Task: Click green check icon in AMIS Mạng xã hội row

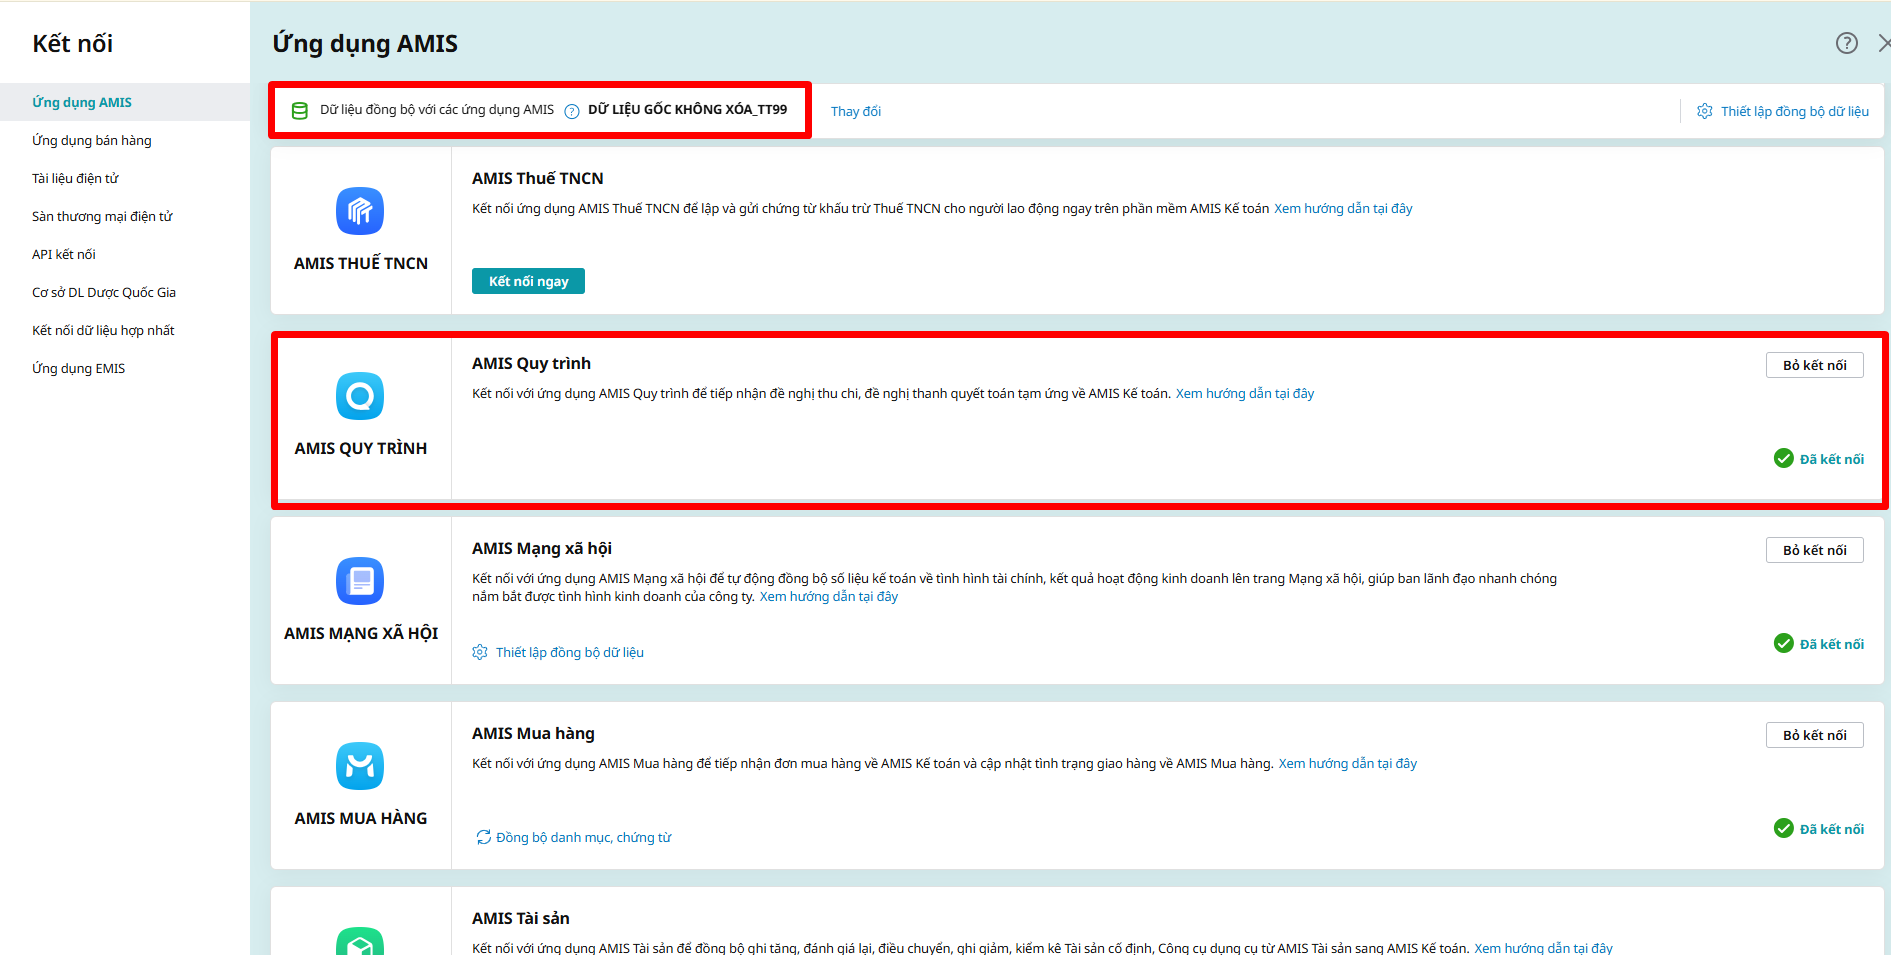Action: [x=1784, y=643]
